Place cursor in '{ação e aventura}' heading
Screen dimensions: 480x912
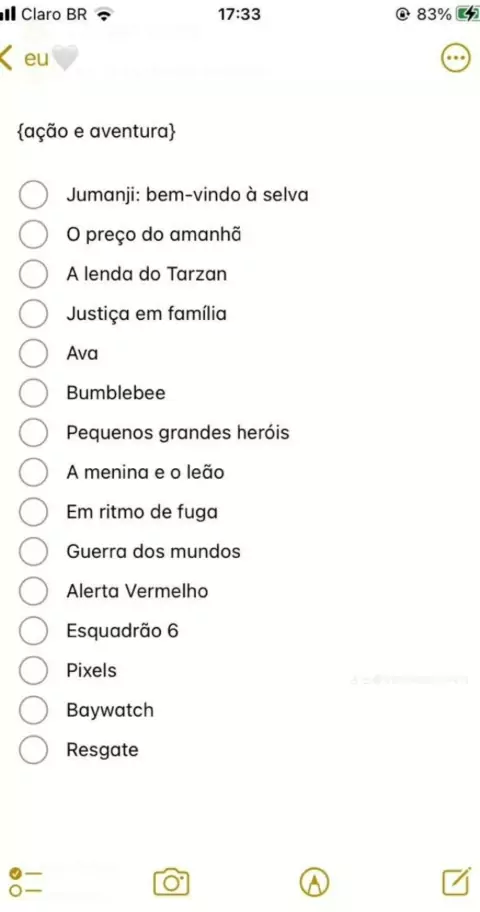pos(97,132)
